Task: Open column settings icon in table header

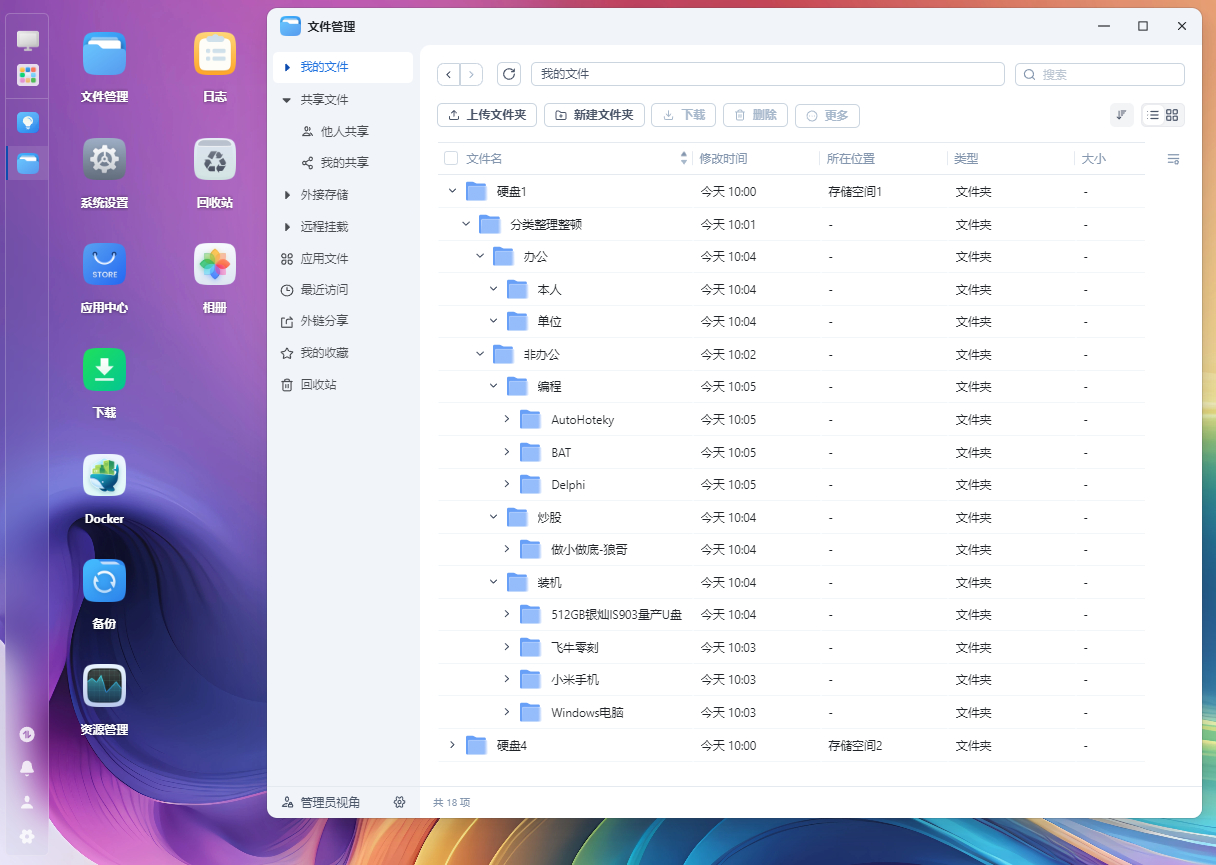Action: click(x=1174, y=159)
